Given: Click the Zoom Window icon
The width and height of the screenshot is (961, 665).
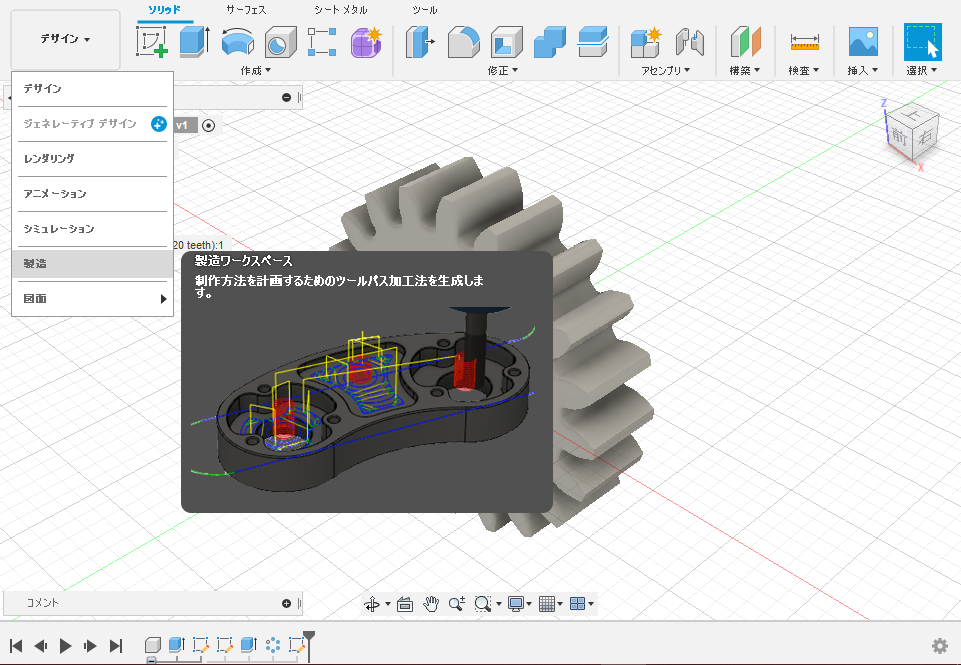Looking at the screenshot, I should click(483, 604).
